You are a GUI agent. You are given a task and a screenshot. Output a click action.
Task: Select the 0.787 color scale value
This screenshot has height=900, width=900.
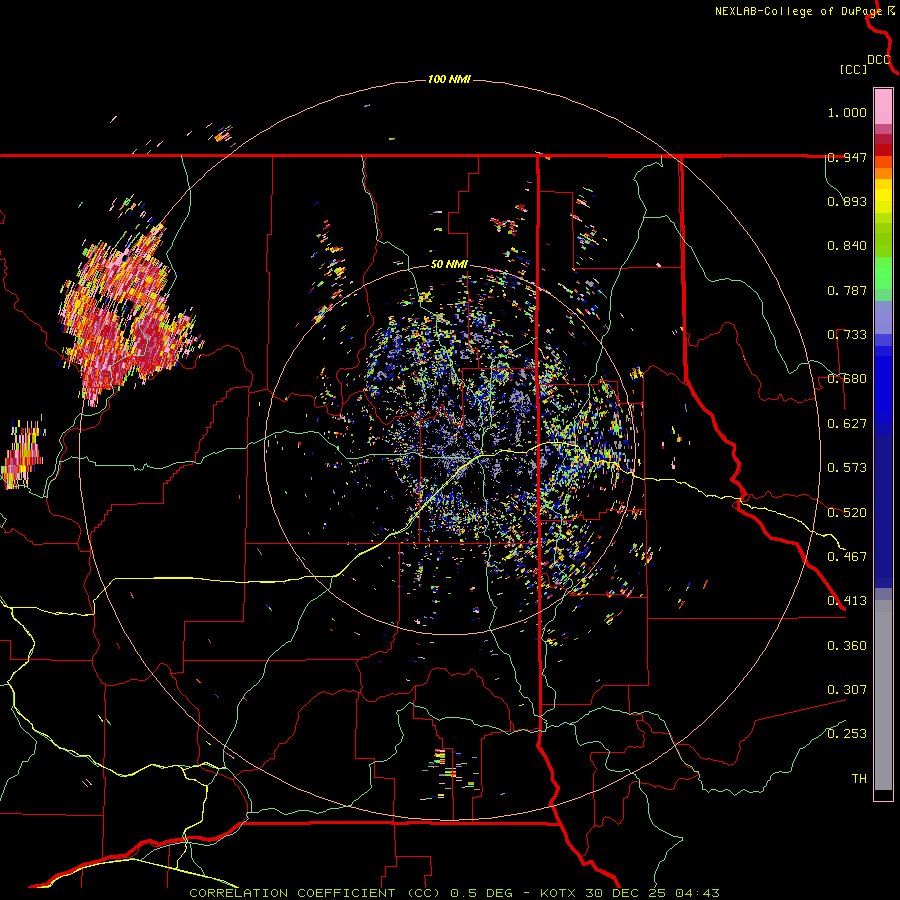point(847,290)
